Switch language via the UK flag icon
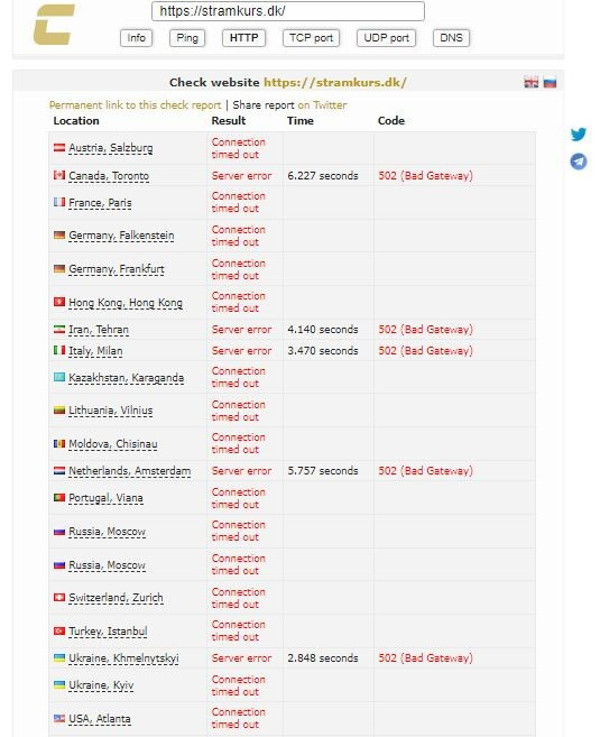The image size is (600, 737). pos(531,83)
